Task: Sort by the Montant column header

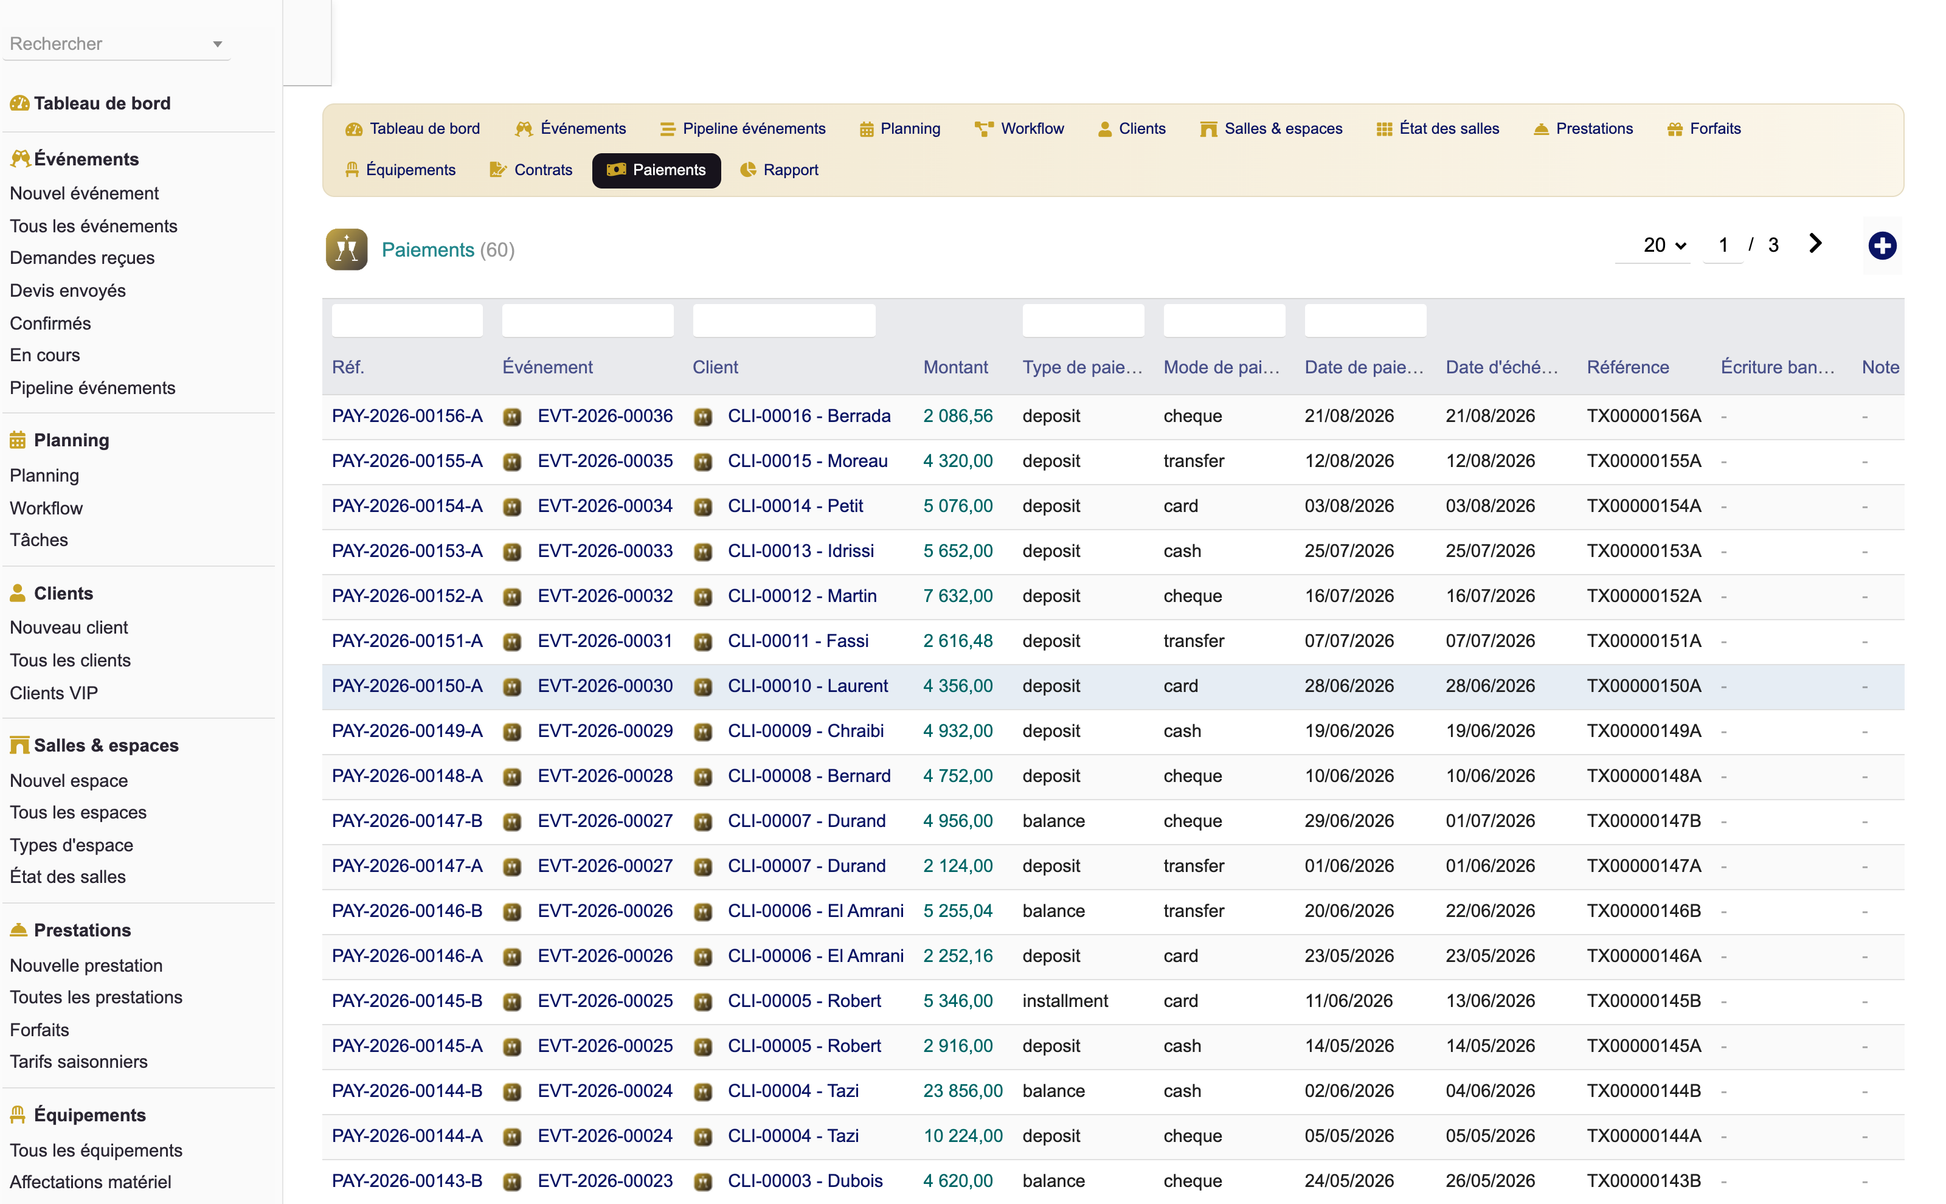Action: pyautogui.click(x=955, y=367)
